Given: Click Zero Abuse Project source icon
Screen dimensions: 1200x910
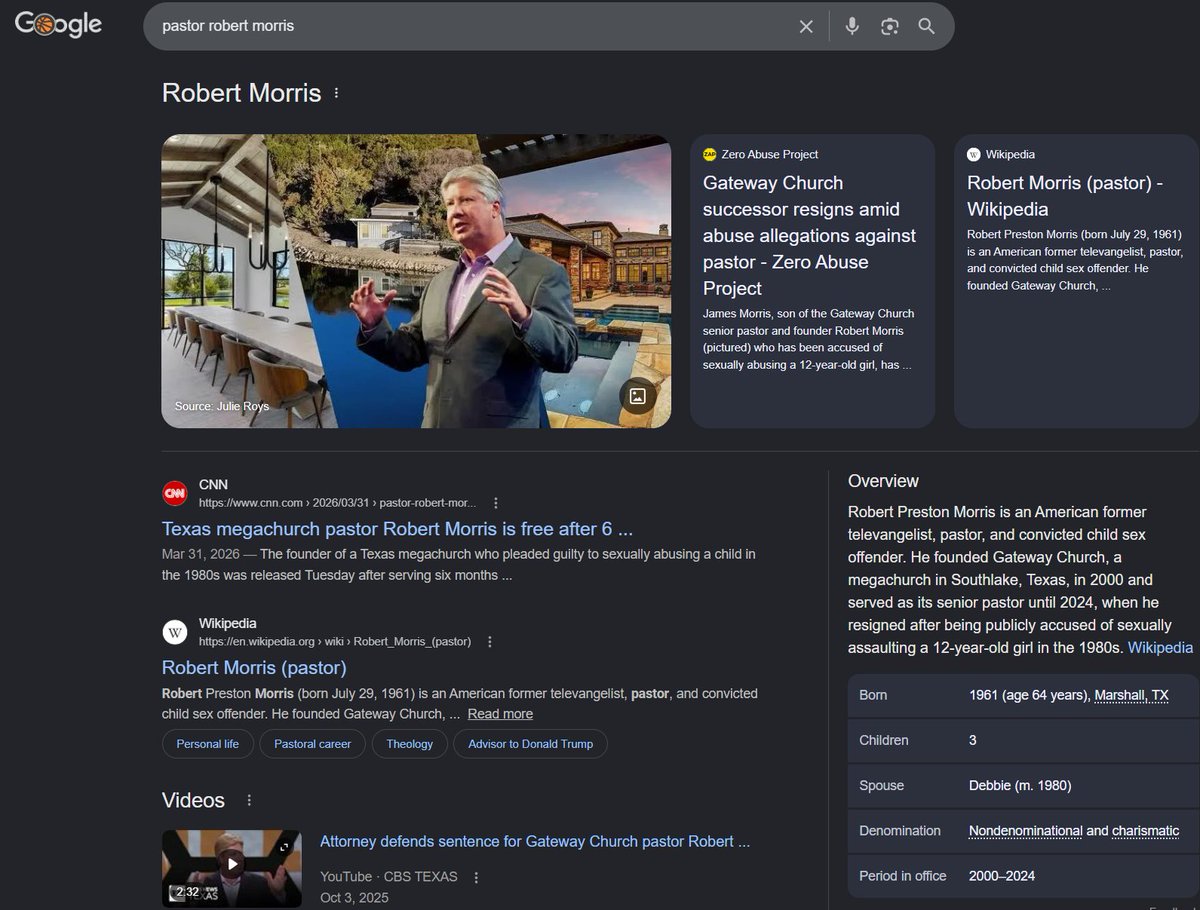Looking at the screenshot, I should pyautogui.click(x=710, y=154).
